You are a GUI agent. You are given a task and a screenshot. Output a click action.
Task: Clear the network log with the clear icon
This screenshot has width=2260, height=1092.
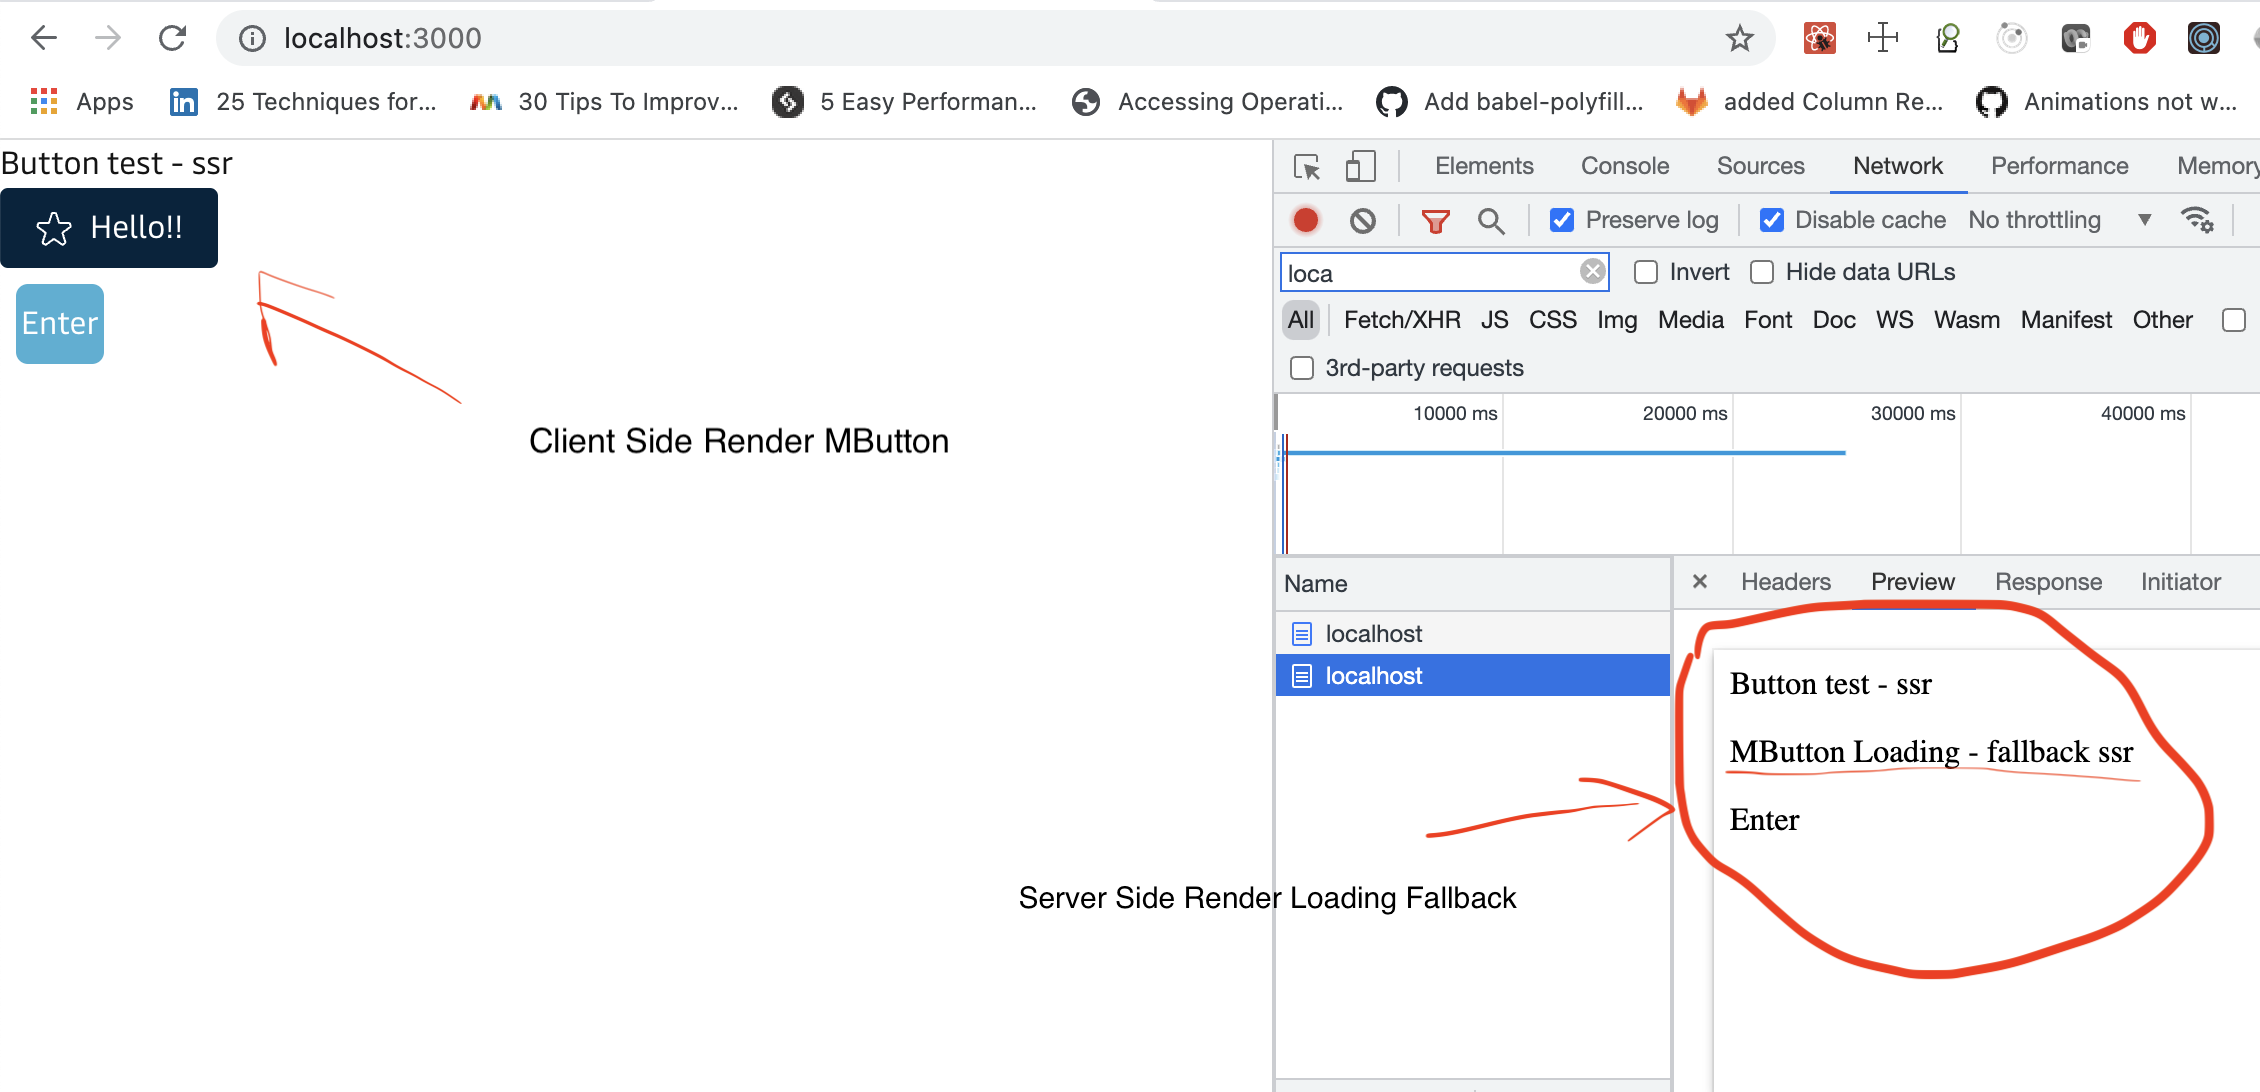tap(1362, 220)
